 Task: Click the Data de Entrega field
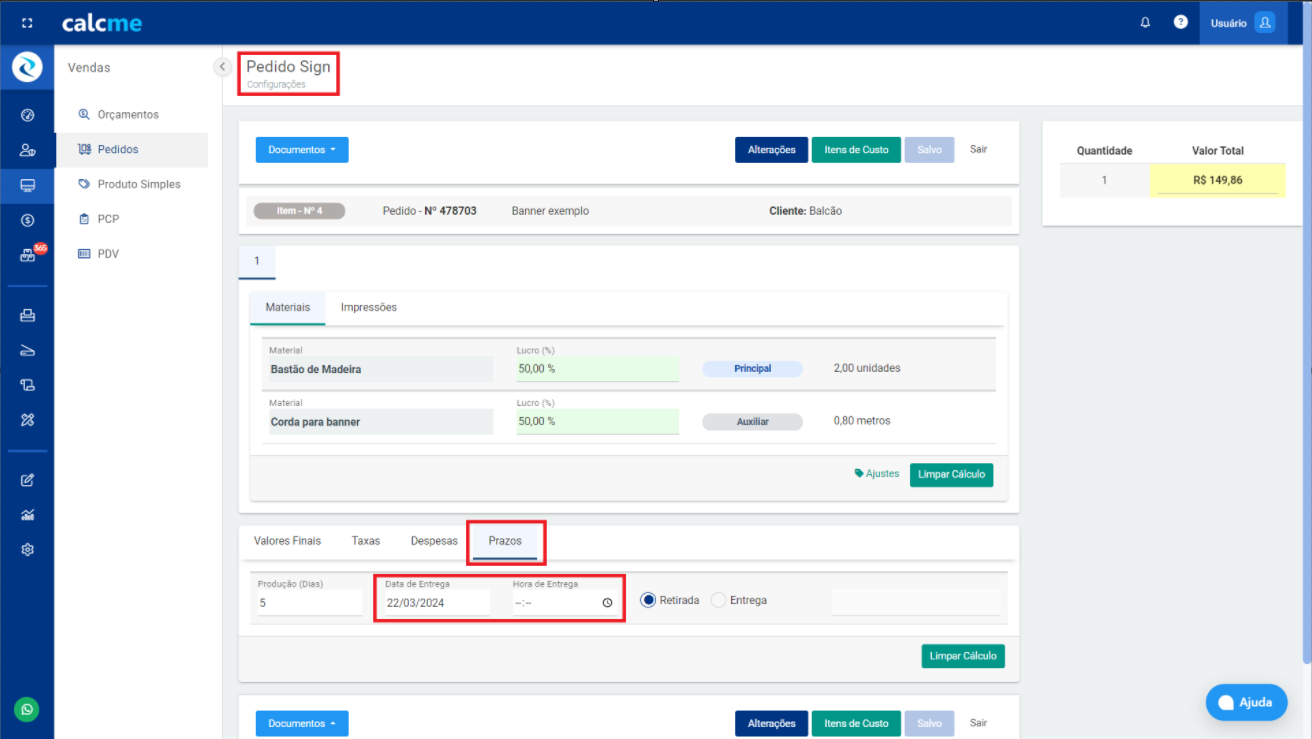[435, 603]
